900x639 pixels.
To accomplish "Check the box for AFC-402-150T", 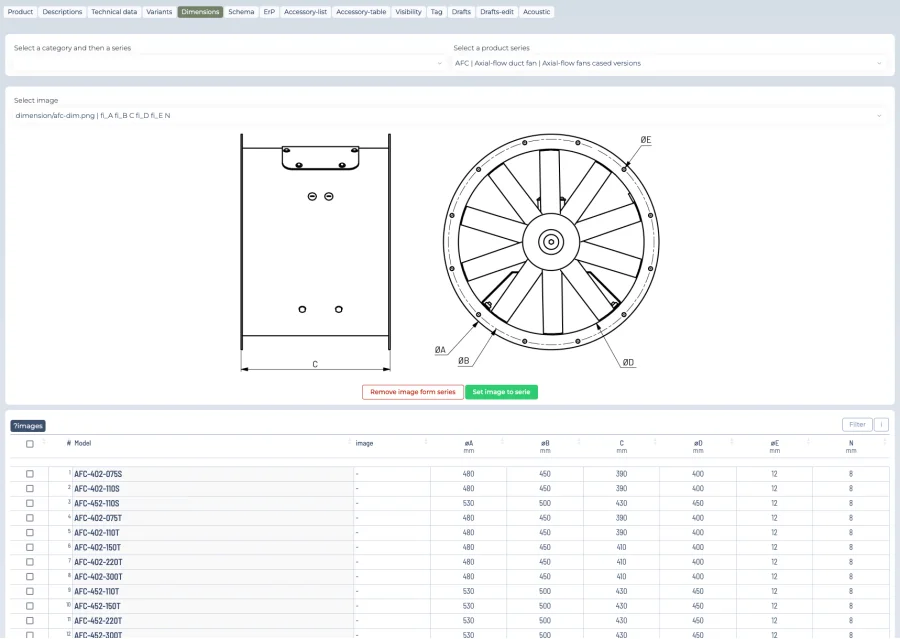I will pos(30,548).
